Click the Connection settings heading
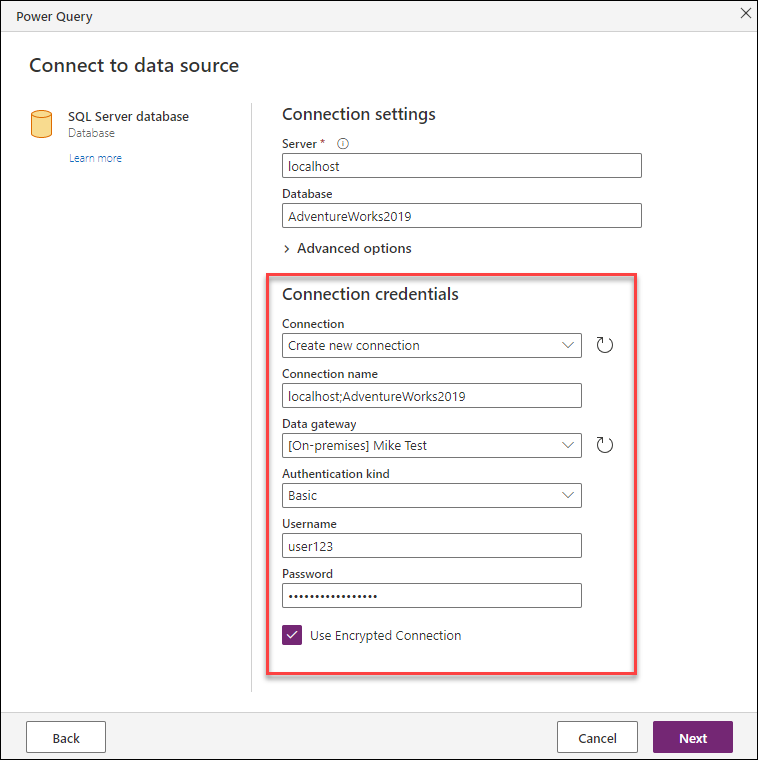 [359, 114]
